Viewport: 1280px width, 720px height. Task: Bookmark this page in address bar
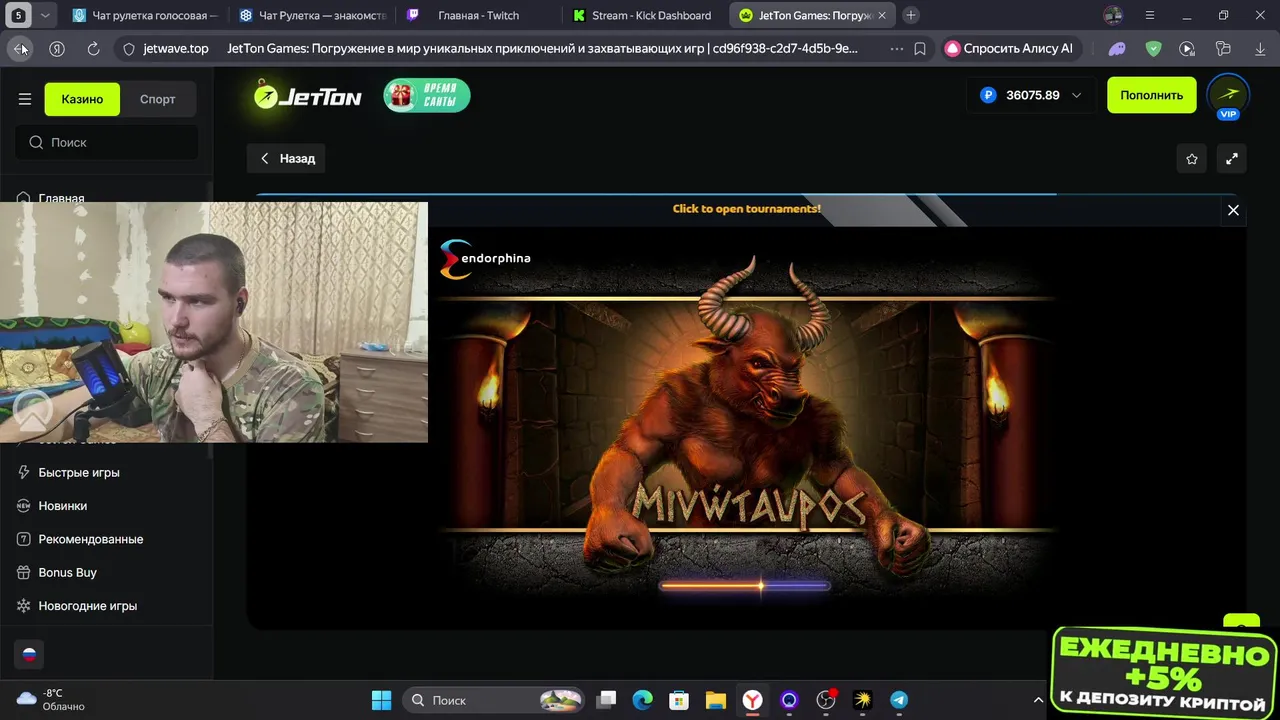click(920, 48)
